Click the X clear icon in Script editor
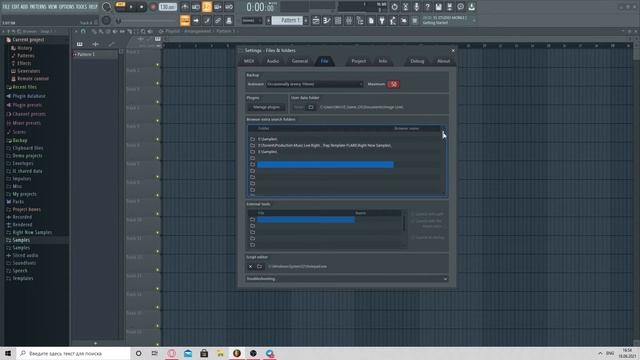Viewport: 640px width, 360px height. pyautogui.click(x=251, y=267)
